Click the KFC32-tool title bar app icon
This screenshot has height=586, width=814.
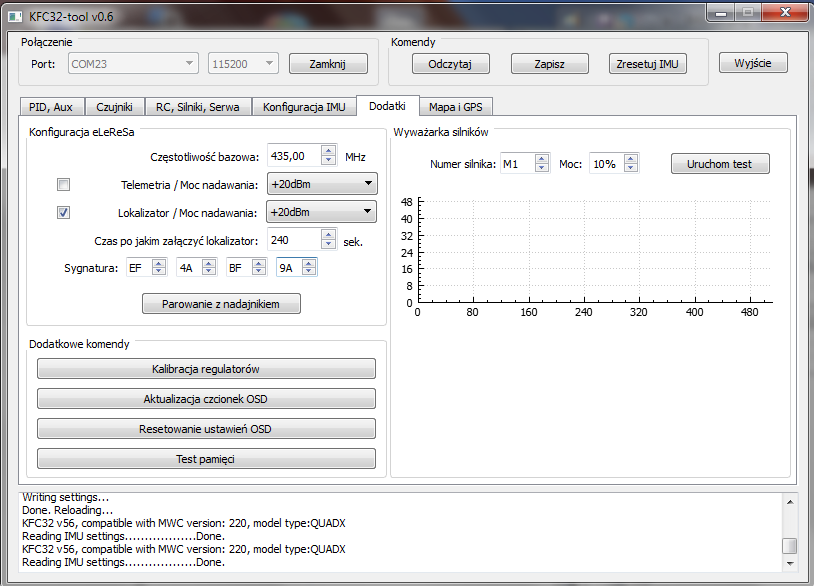15,15
